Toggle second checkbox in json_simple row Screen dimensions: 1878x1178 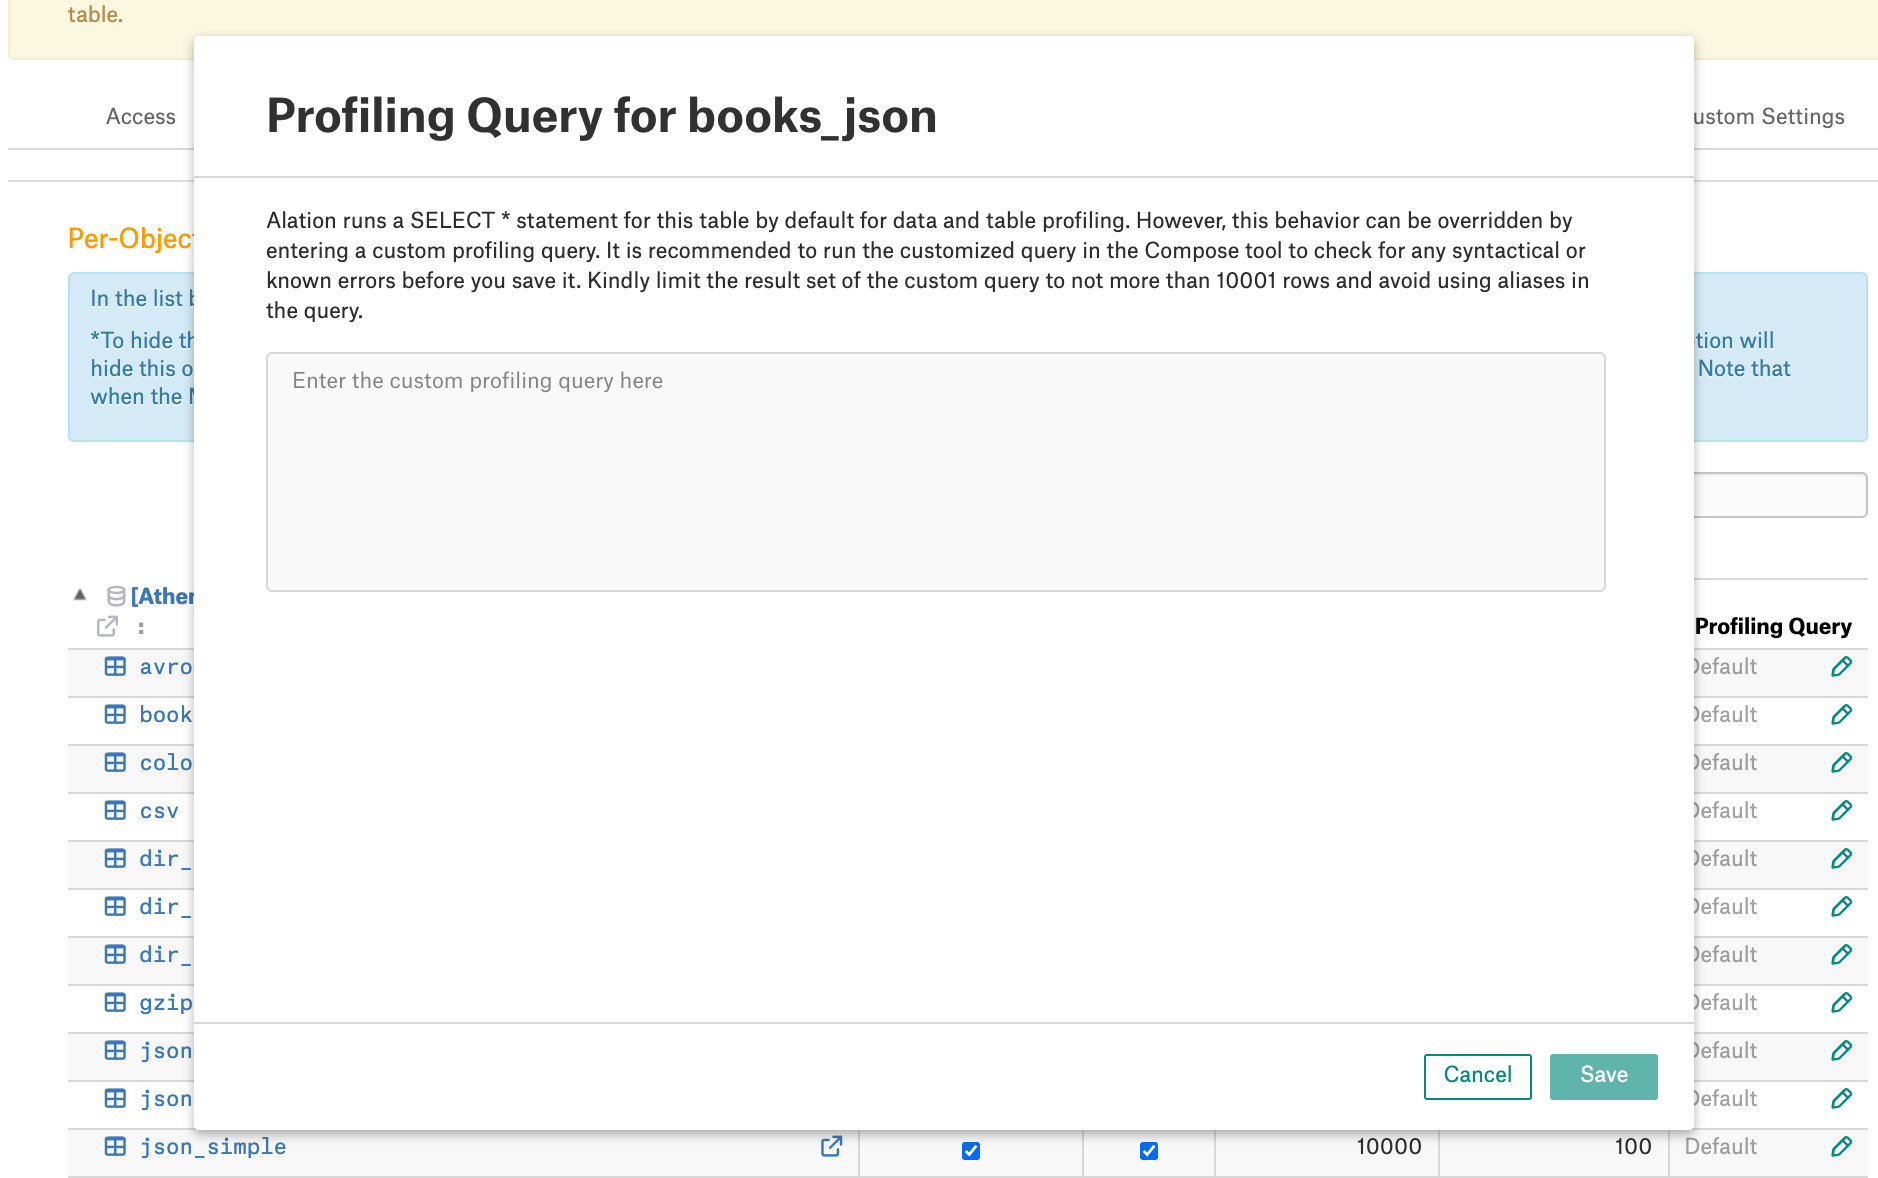pyautogui.click(x=1149, y=1151)
